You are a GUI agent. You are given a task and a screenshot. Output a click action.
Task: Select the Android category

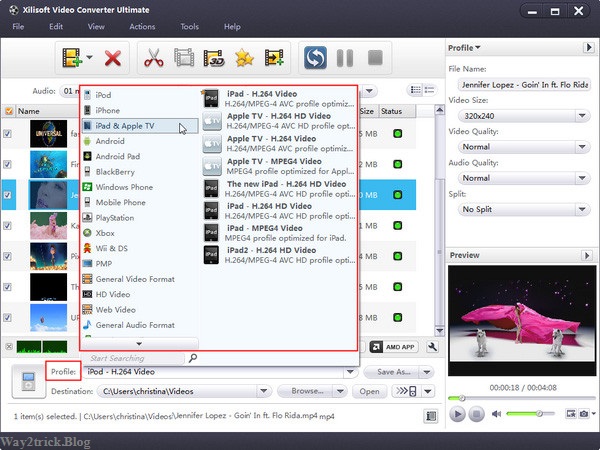pyautogui.click(x=140, y=141)
